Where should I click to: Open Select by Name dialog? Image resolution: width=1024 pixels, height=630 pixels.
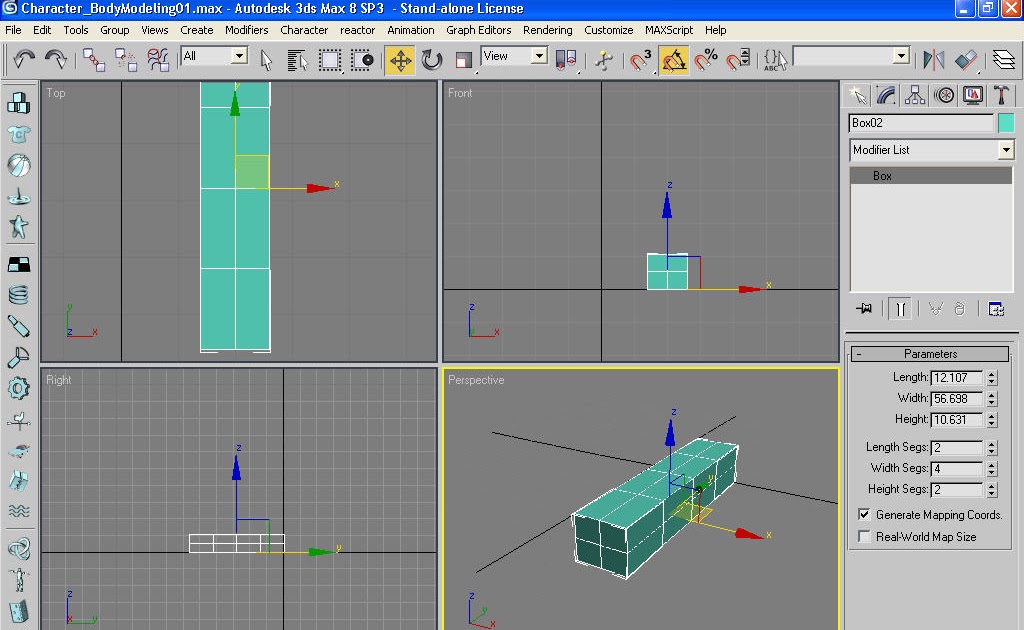[296, 60]
